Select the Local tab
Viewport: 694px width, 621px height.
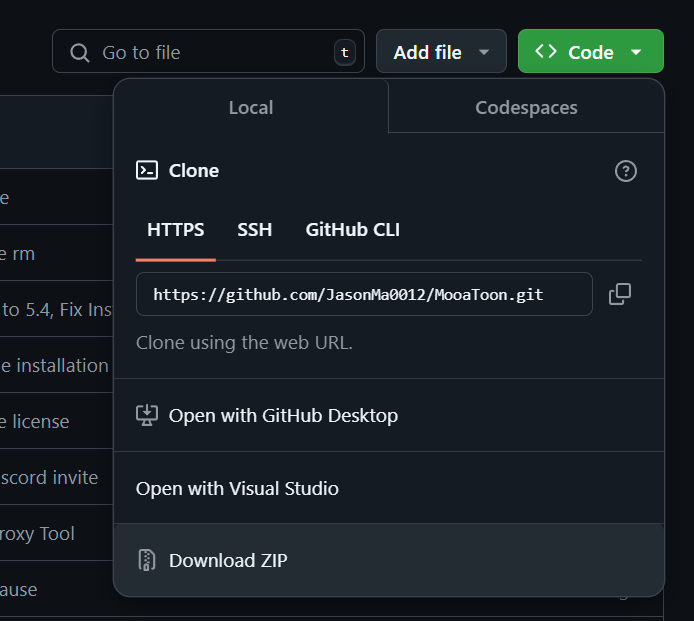tap(251, 107)
